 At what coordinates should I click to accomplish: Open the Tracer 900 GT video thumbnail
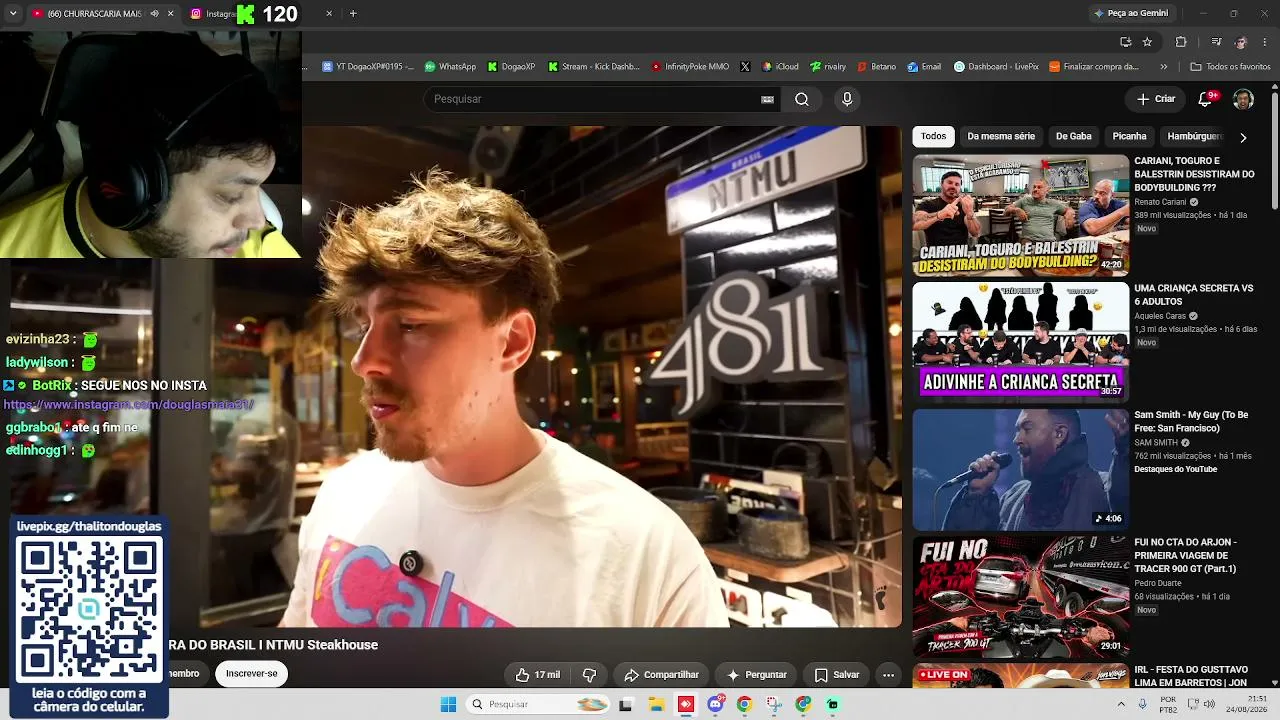pos(1020,596)
